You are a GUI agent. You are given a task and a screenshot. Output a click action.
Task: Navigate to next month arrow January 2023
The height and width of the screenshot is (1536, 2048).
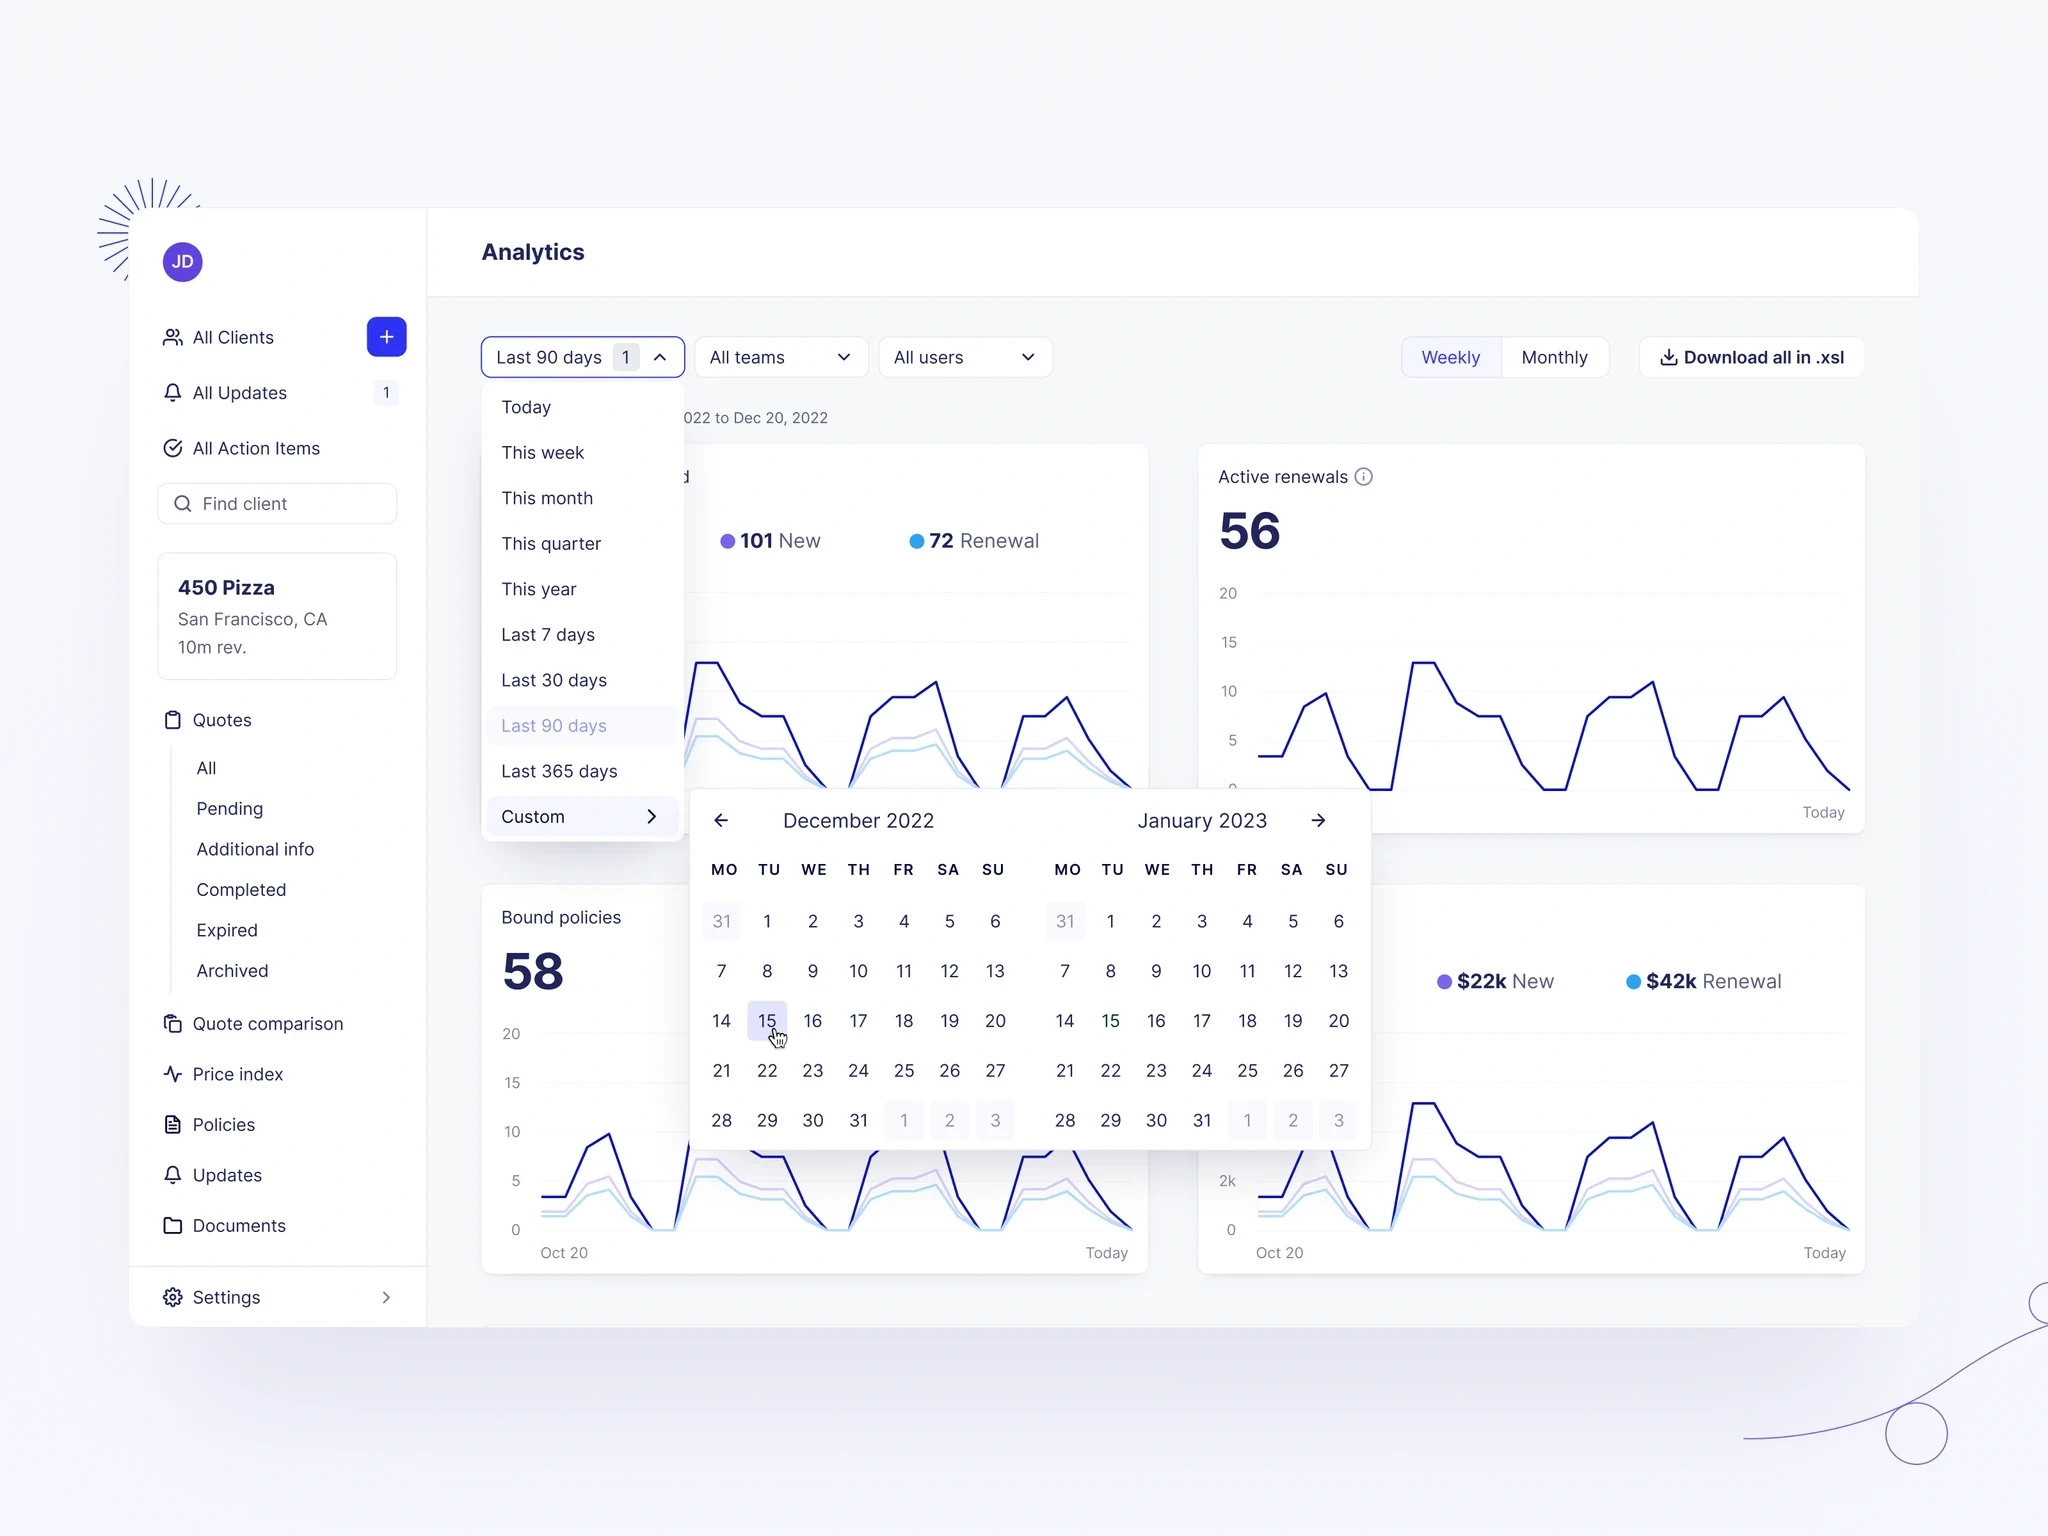pos(1321,820)
